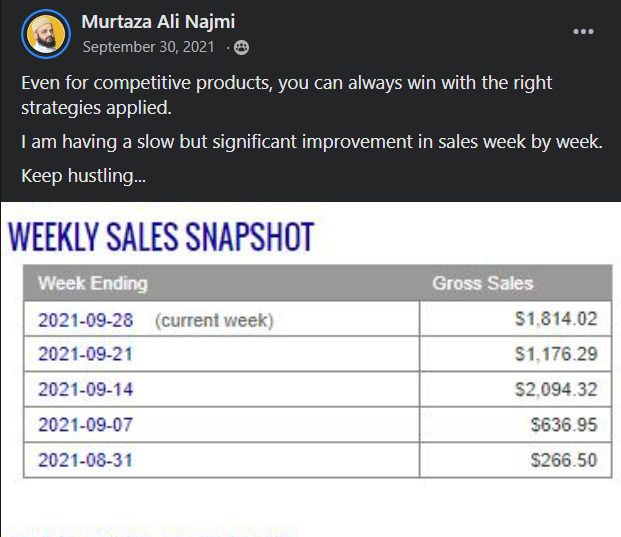This screenshot has width=621, height=537.
Task: Select the 2021-09-21 week ending link
Action: tap(86, 354)
